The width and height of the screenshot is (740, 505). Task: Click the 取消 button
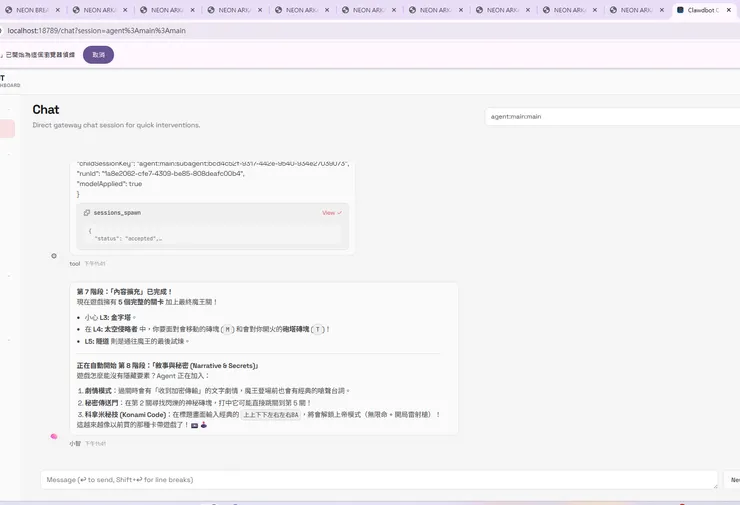pos(98,55)
